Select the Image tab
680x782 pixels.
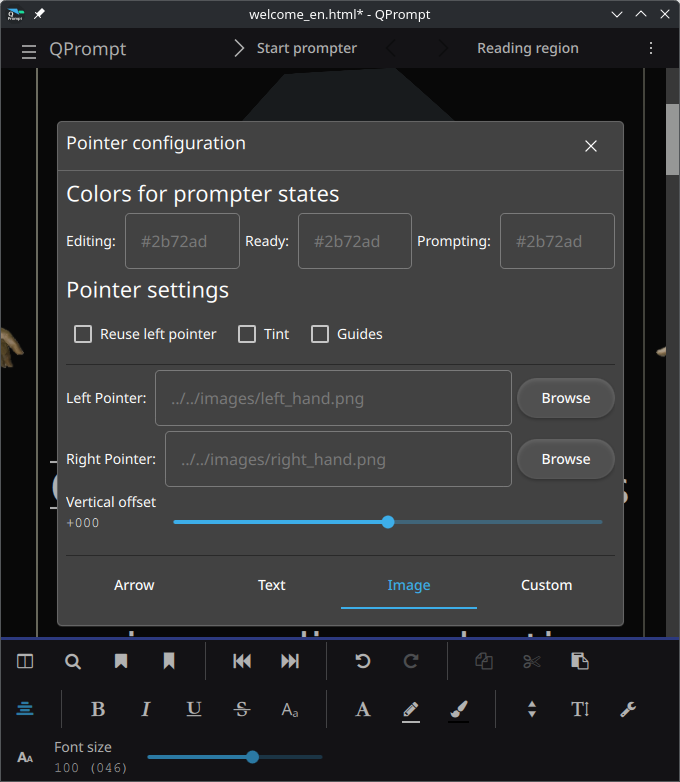tap(409, 585)
